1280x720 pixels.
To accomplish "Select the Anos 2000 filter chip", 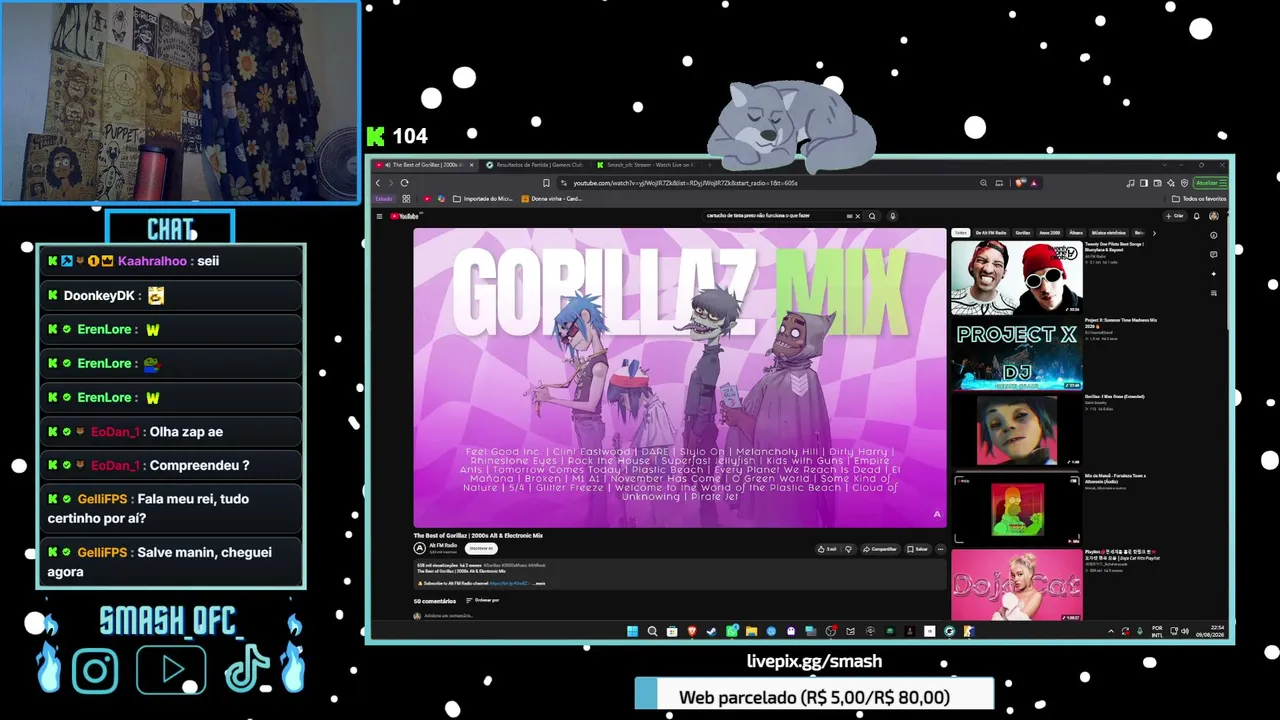I will tap(1050, 233).
